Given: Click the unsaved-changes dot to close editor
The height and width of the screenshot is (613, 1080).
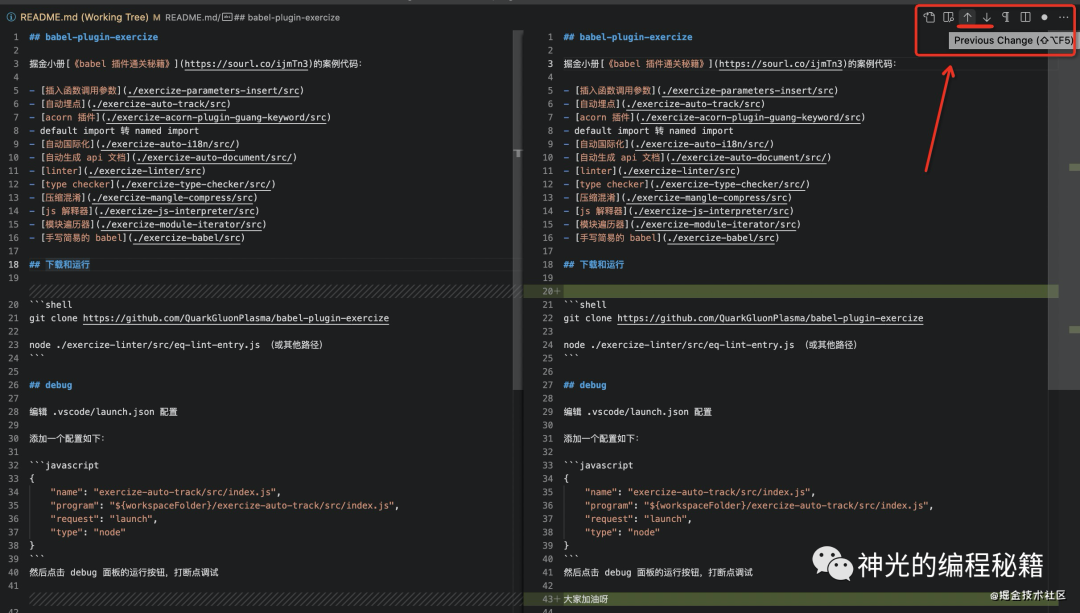Looking at the screenshot, I should click(1044, 17).
